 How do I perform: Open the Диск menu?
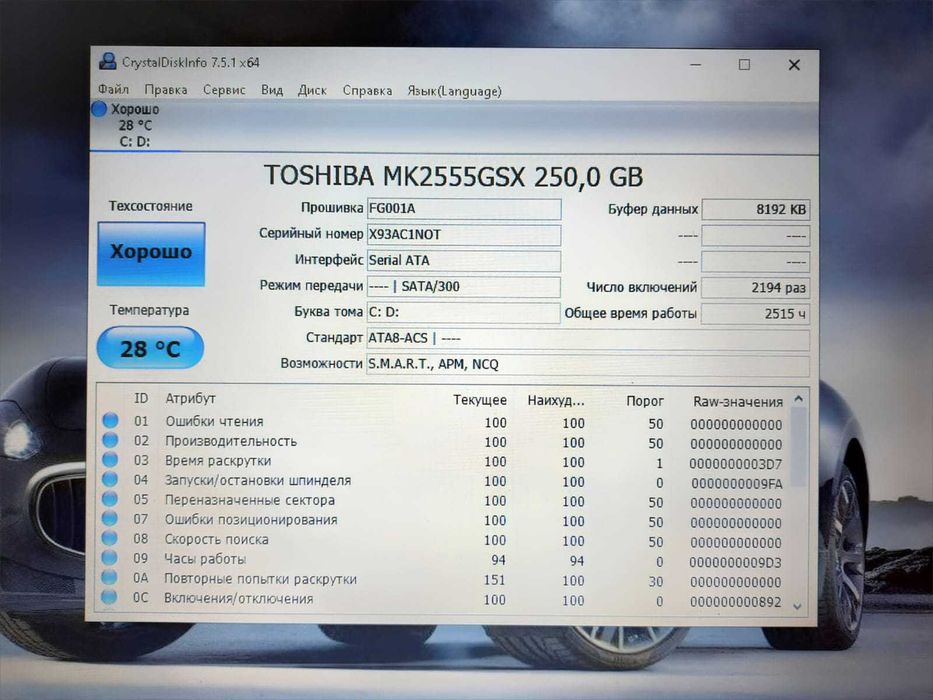point(312,90)
